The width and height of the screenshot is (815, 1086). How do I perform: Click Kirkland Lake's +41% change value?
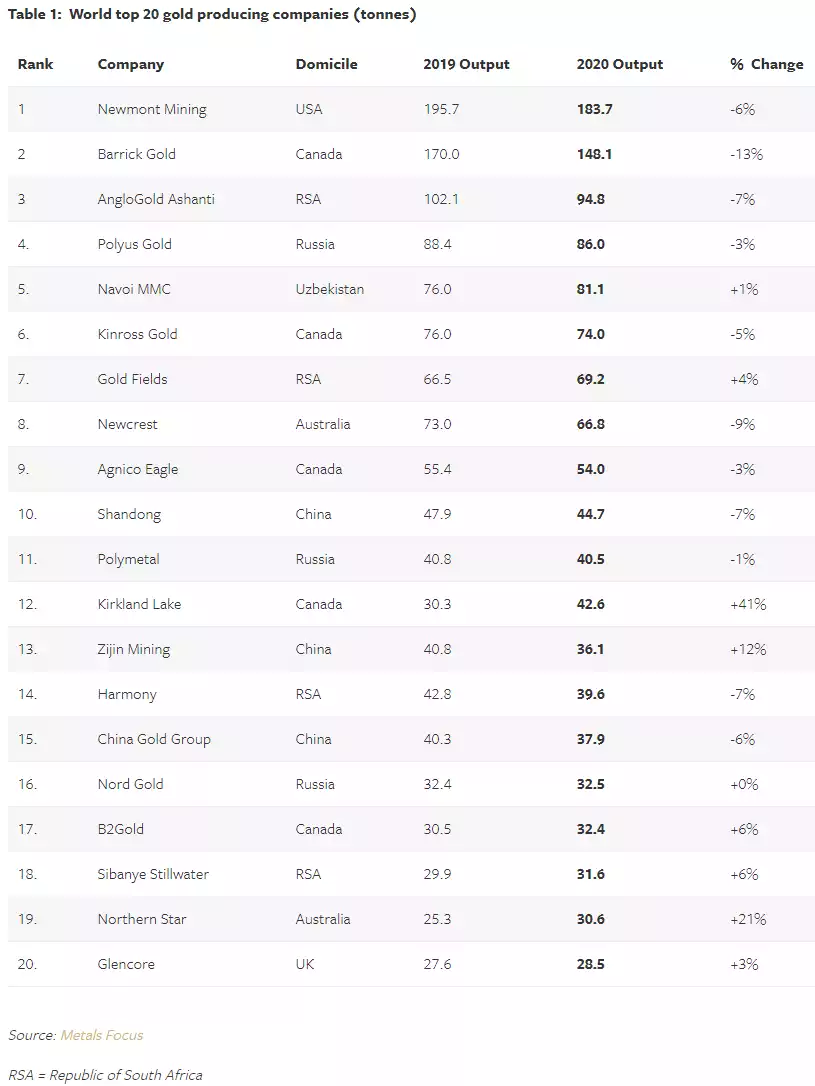748,604
